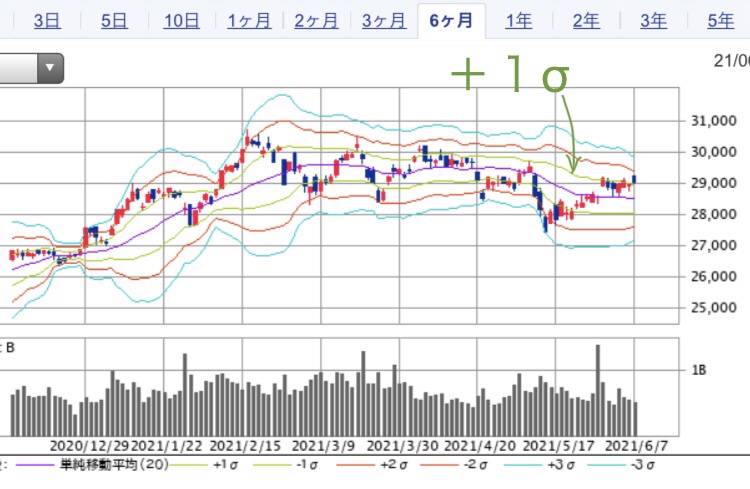750x489 pixels.
Task: Open the 10日 chart period
Action: pyautogui.click(x=181, y=21)
